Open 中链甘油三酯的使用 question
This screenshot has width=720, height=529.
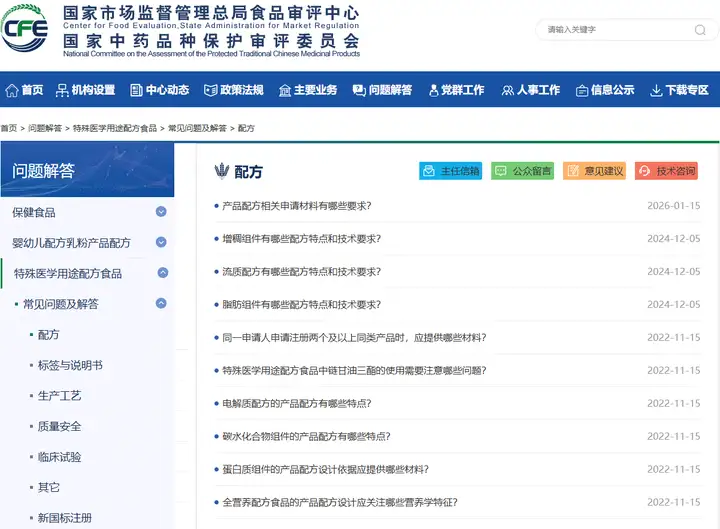354,370
